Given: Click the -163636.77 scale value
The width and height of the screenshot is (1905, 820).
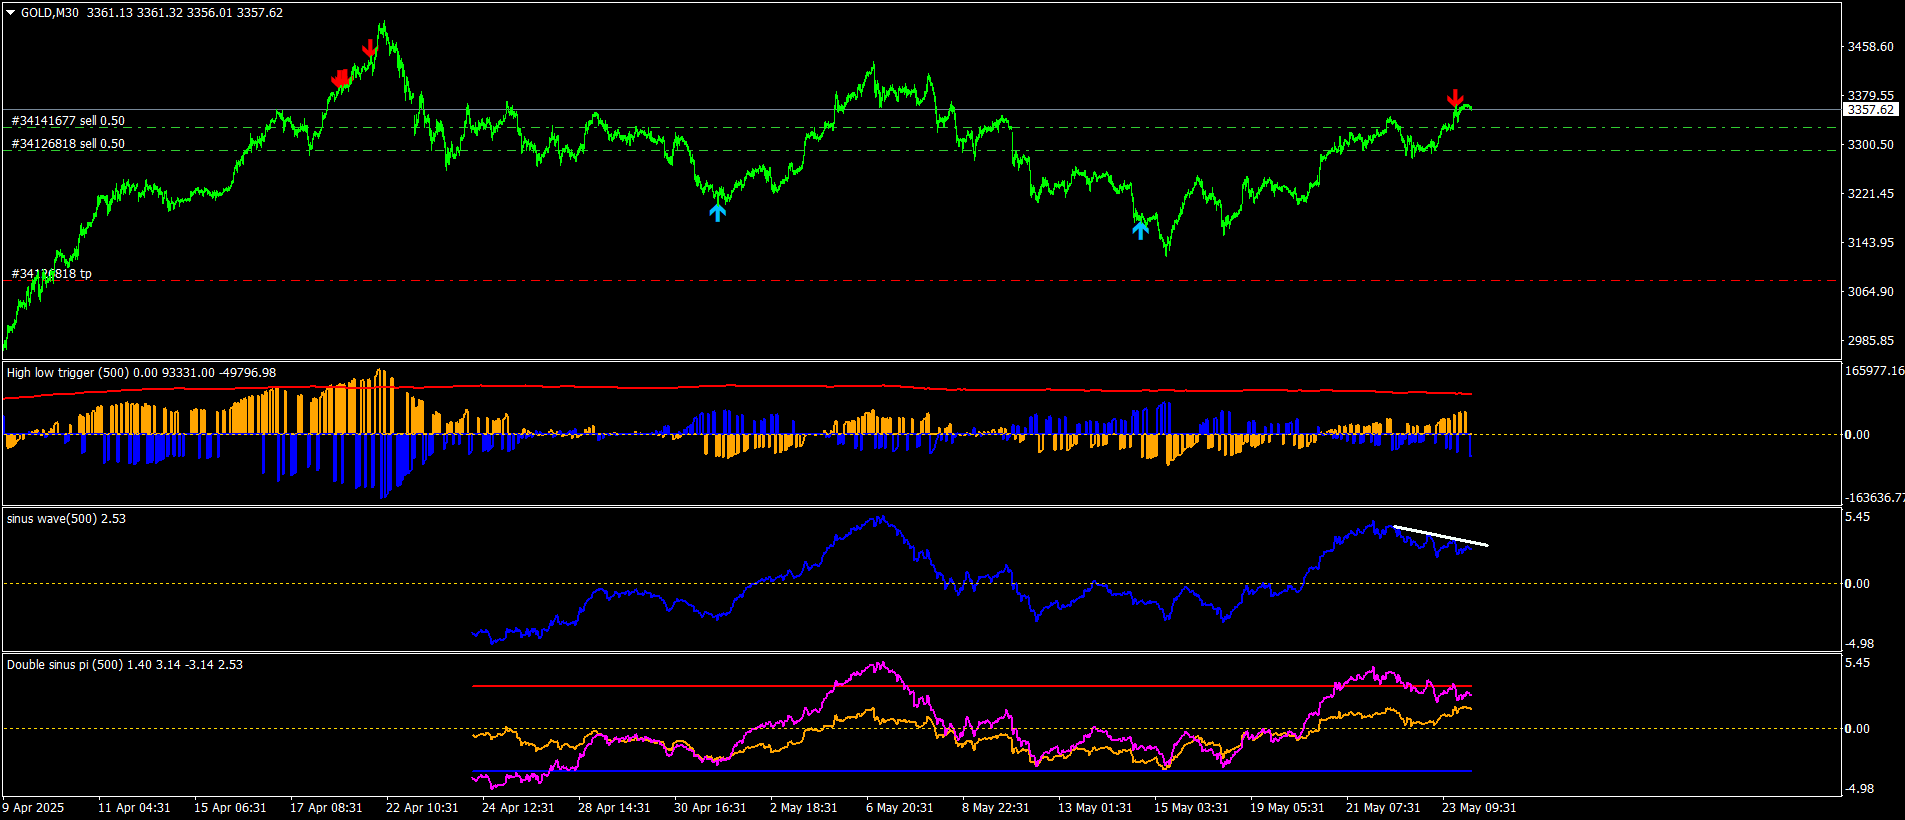Looking at the screenshot, I should tap(1874, 498).
